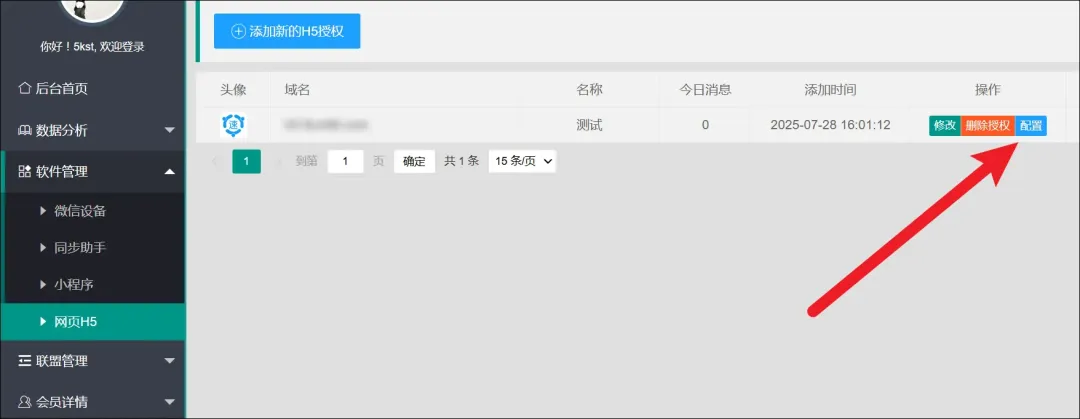Click the page number input field
This screenshot has height=419, width=1080.
click(346, 161)
